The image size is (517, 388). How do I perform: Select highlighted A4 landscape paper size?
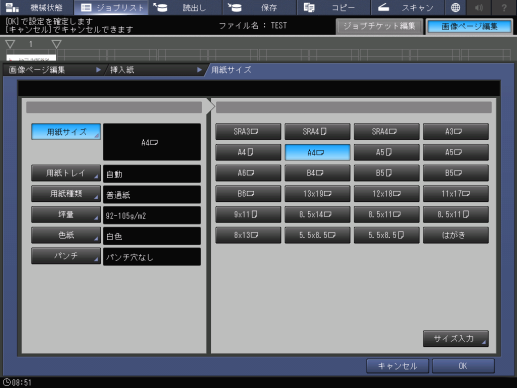coord(317,152)
